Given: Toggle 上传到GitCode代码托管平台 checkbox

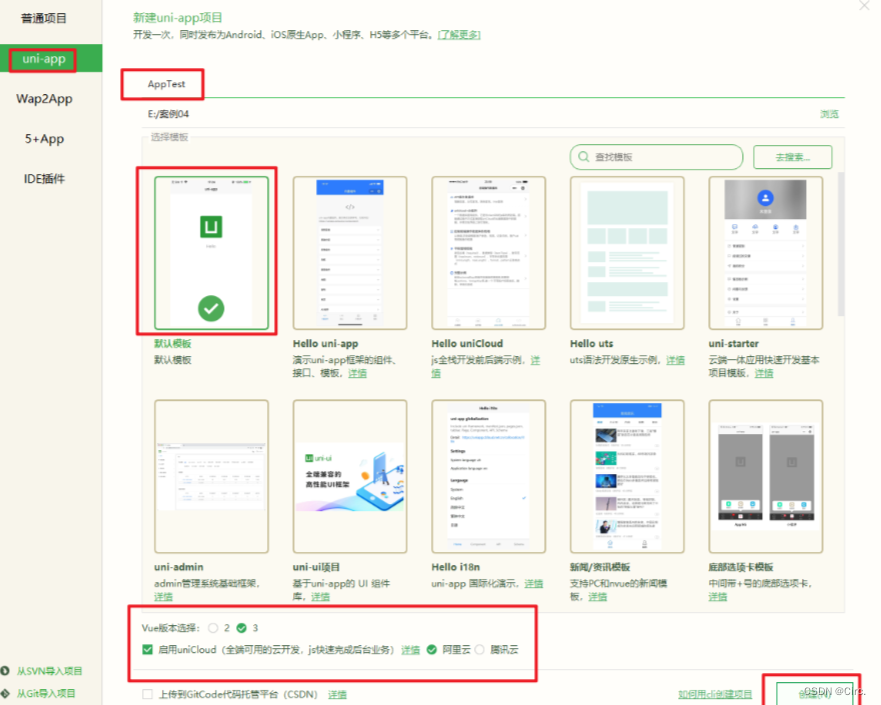Looking at the screenshot, I should click(147, 694).
